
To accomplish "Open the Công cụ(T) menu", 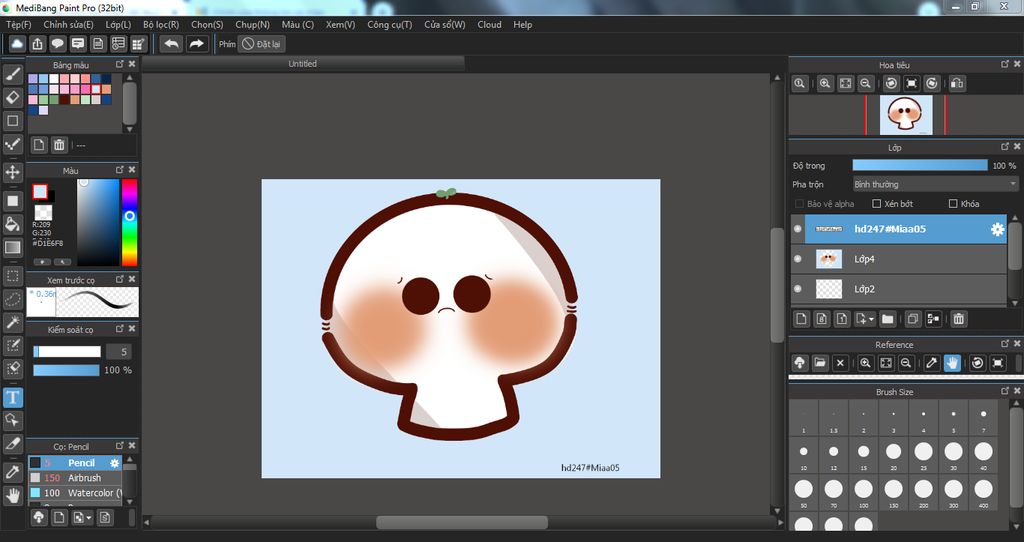I will 389,24.
